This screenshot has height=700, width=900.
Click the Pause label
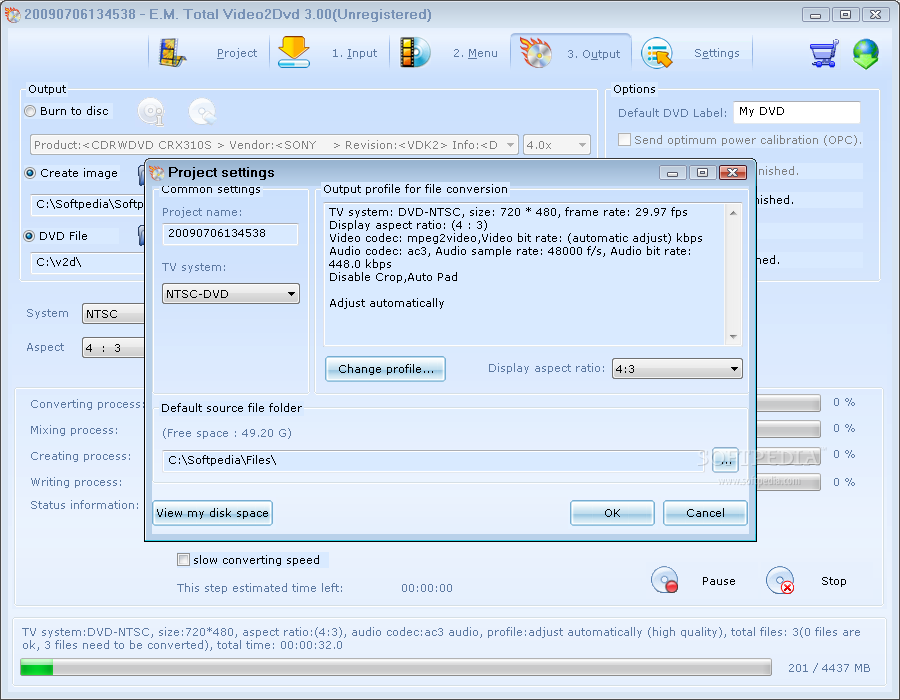click(718, 581)
